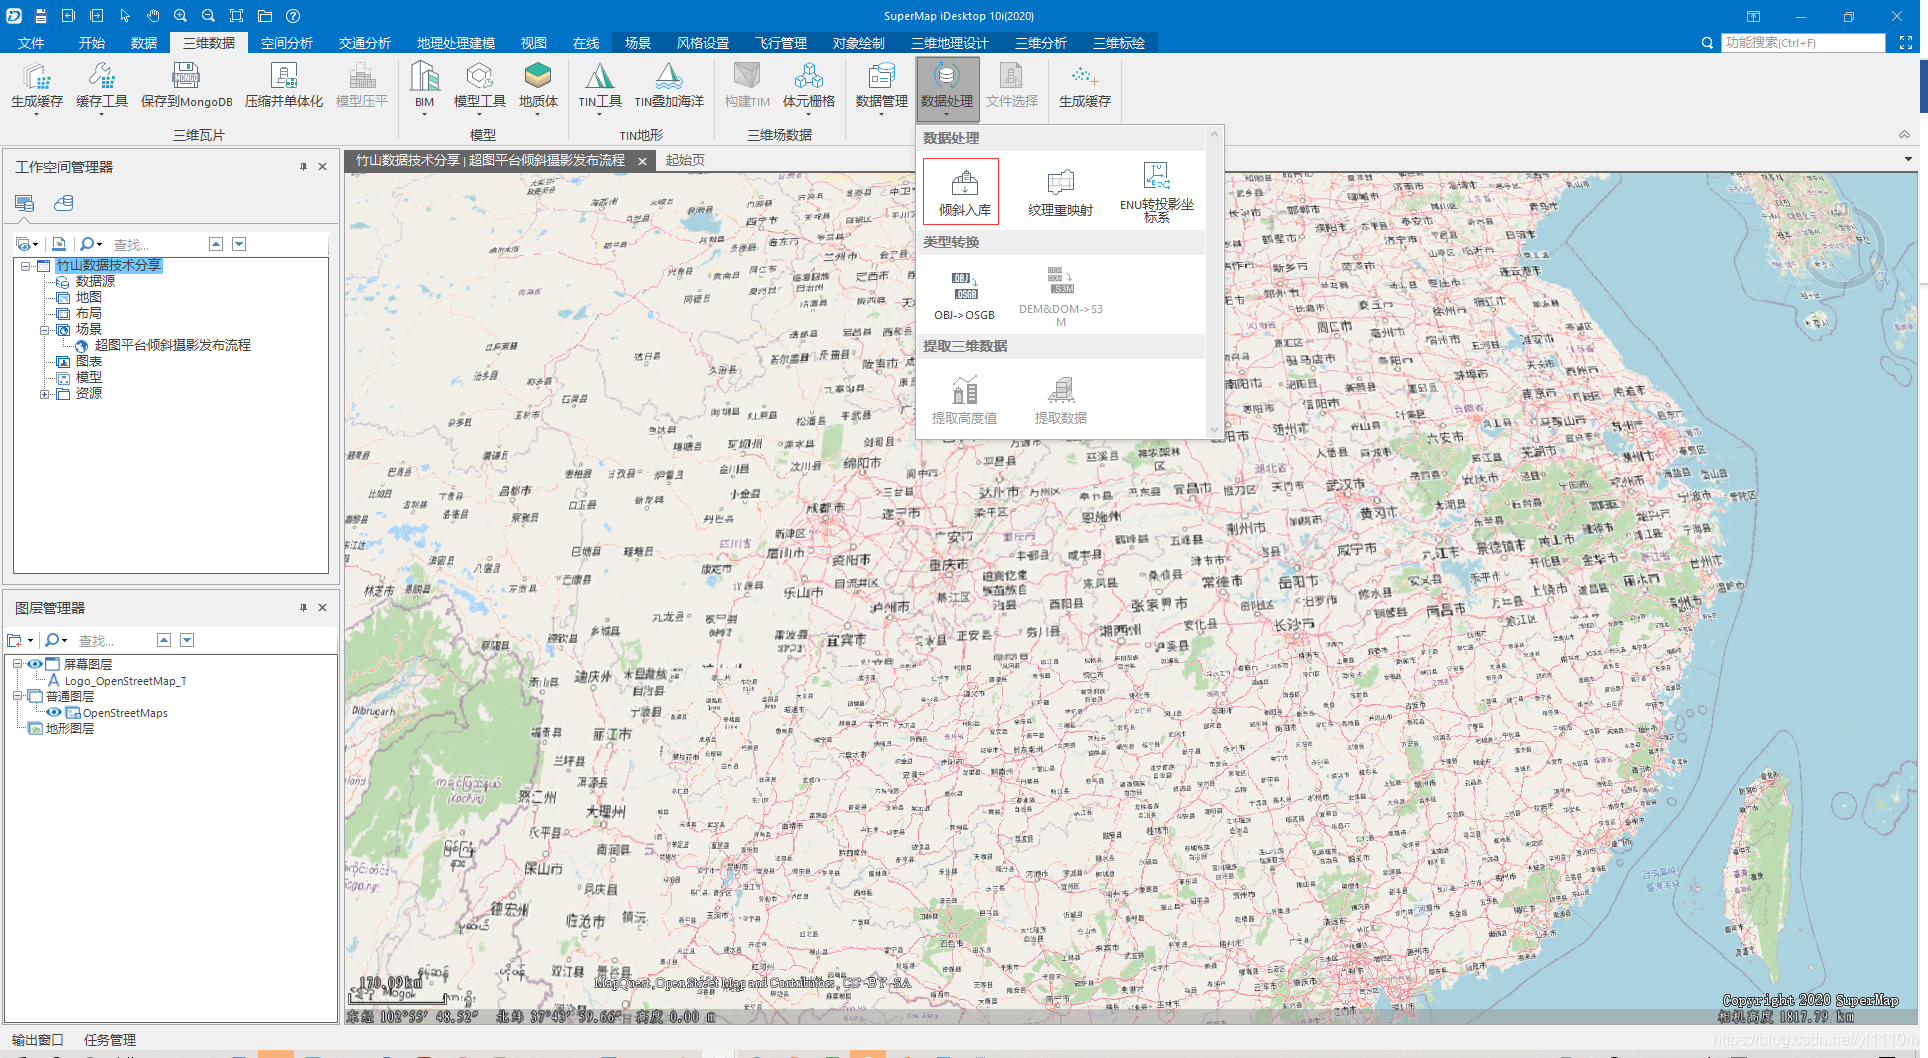
Task: Click the 地质体 geological body icon
Action: [x=538, y=86]
